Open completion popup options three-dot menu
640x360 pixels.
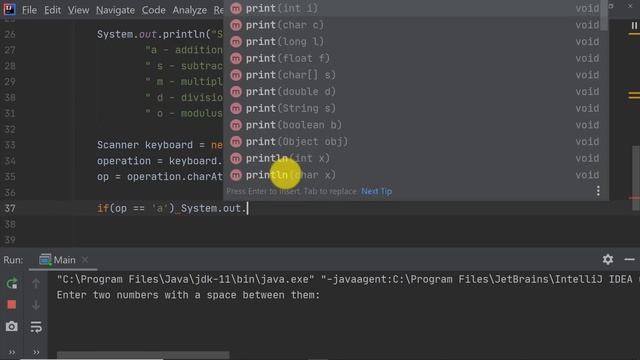[x=598, y=191]
